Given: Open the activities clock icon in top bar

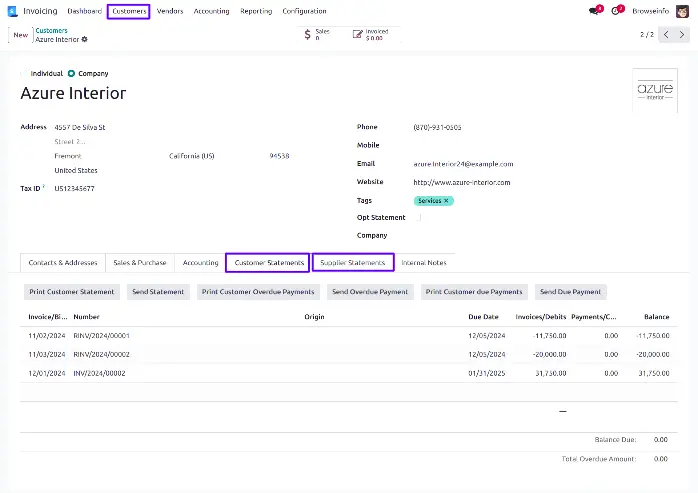Looking at the screenshot, I should [x=616, y=11].
